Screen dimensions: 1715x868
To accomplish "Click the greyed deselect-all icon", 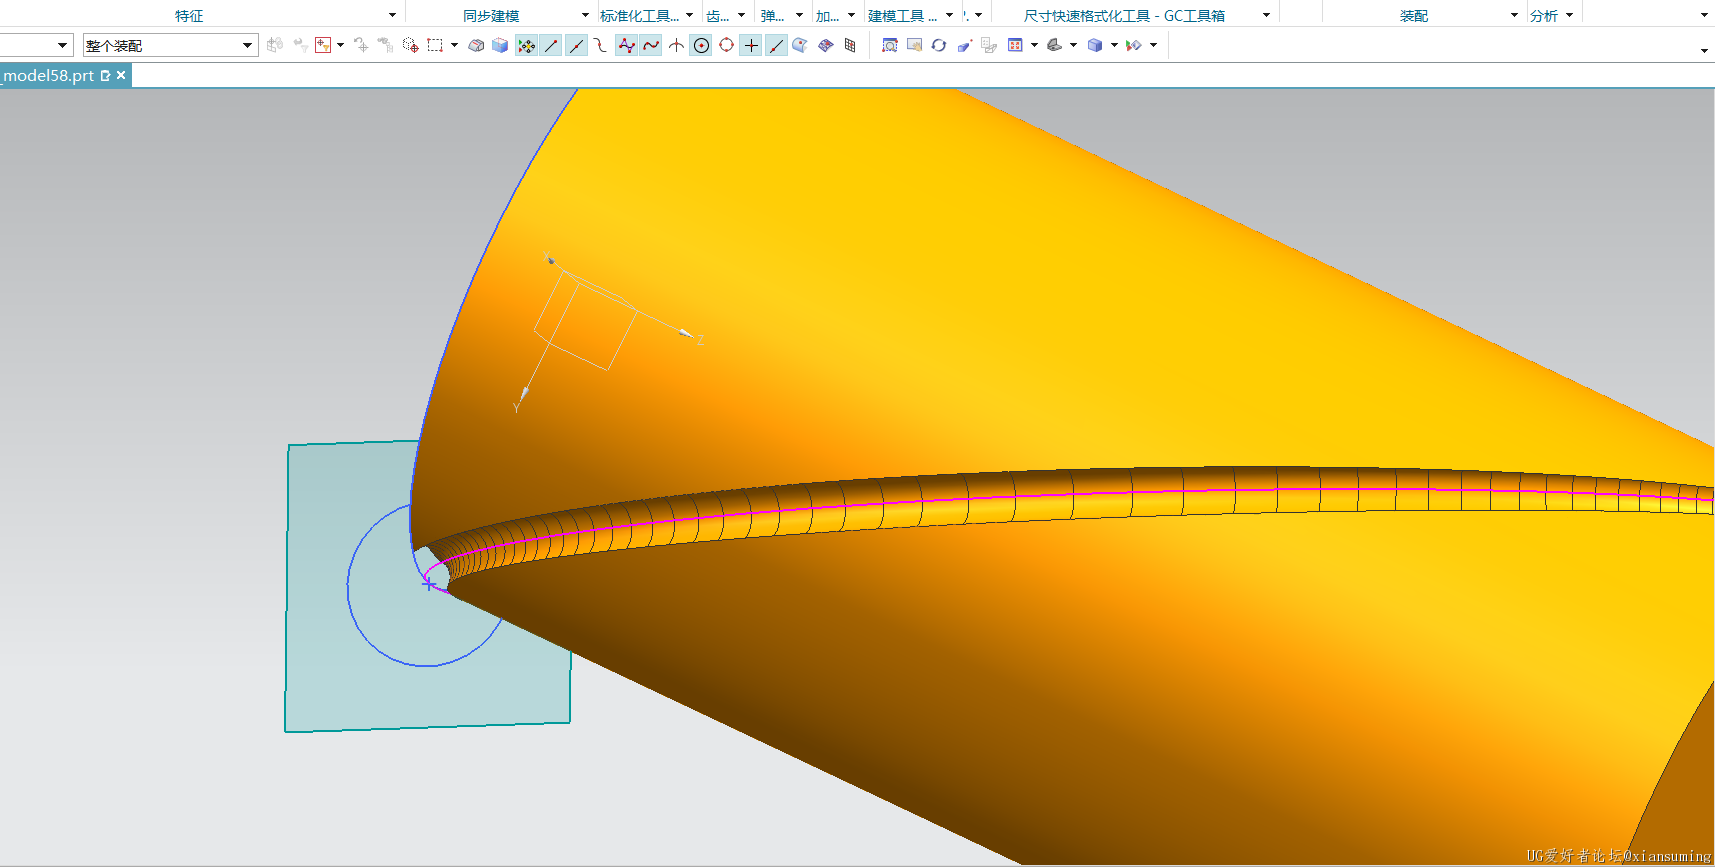I will (x=300, y=45).
